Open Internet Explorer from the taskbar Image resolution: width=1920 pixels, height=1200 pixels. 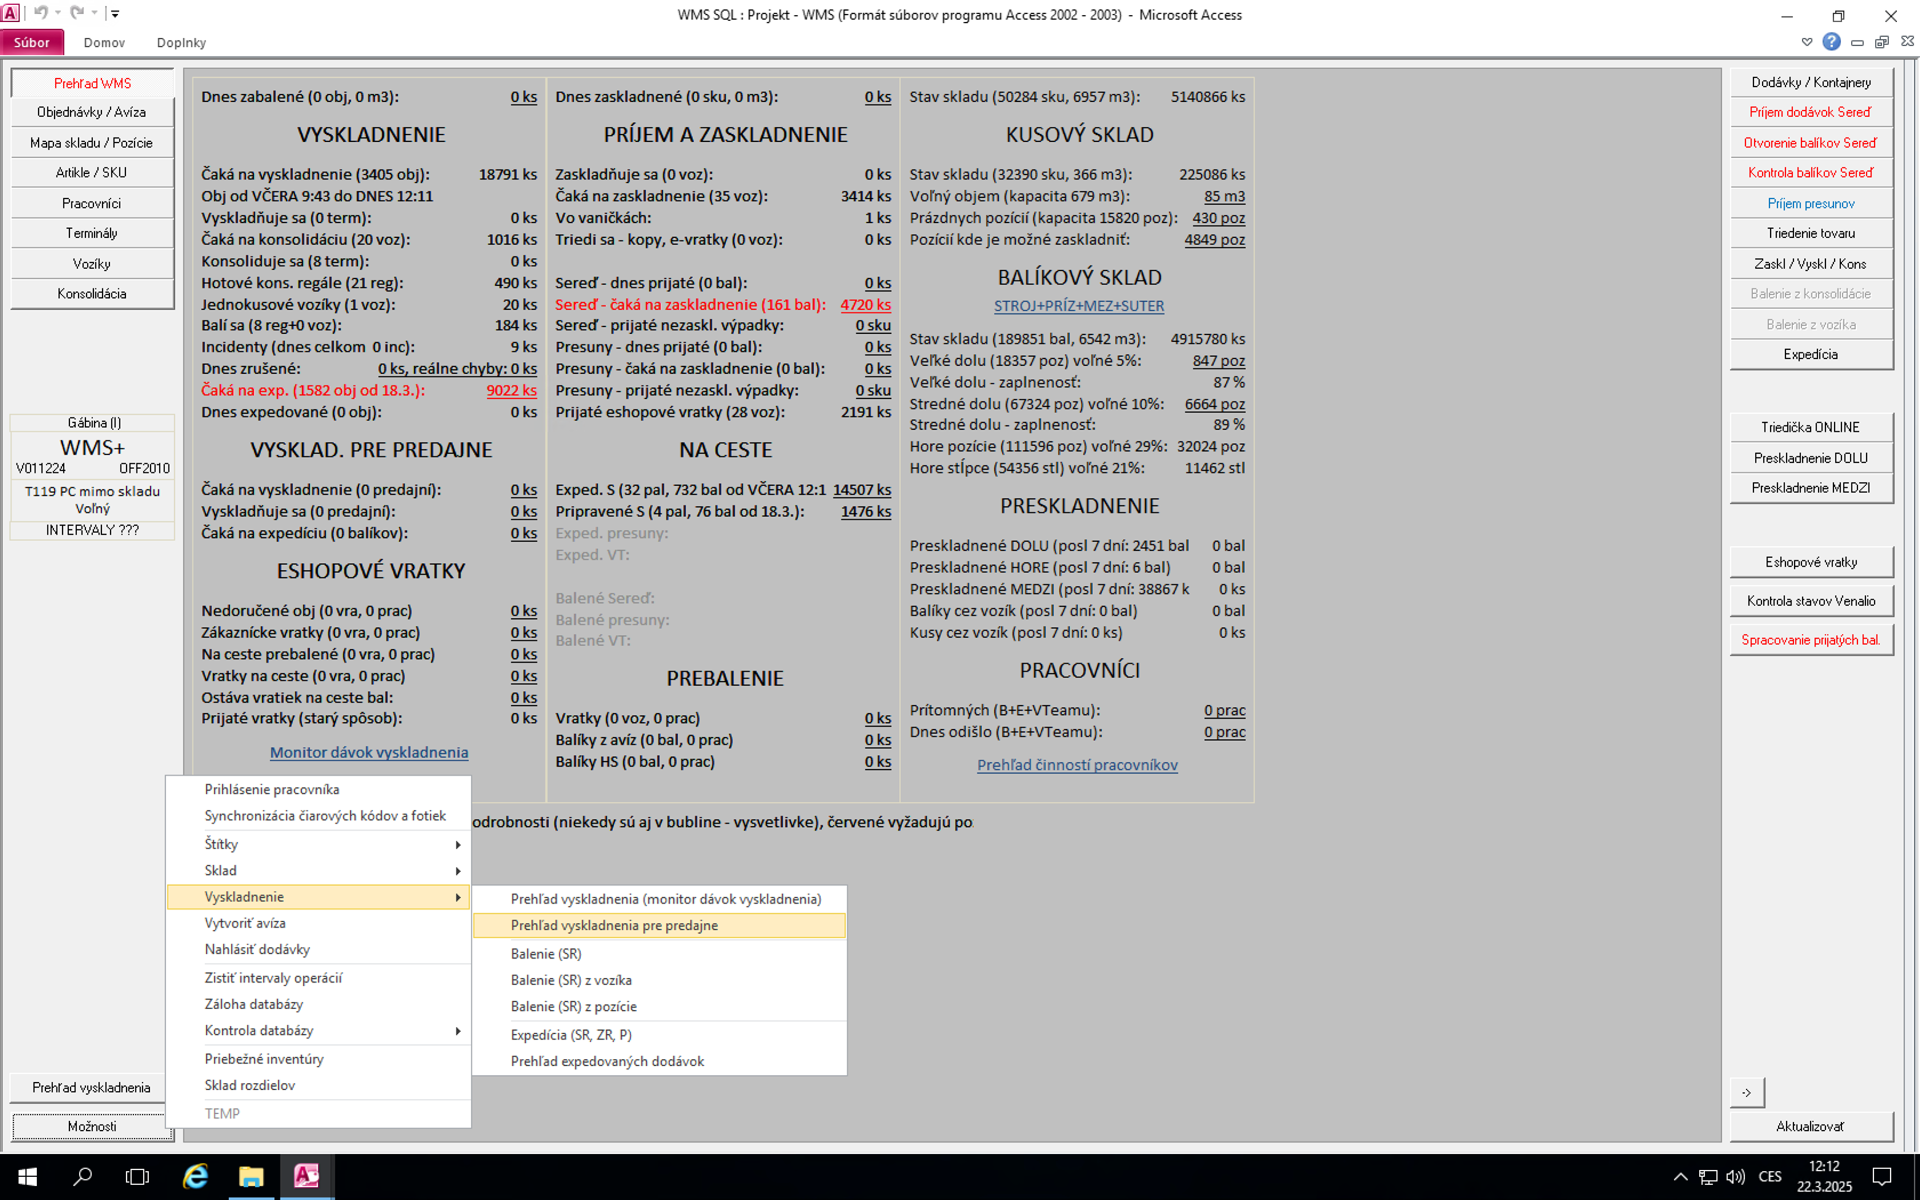pos(195,1176)
